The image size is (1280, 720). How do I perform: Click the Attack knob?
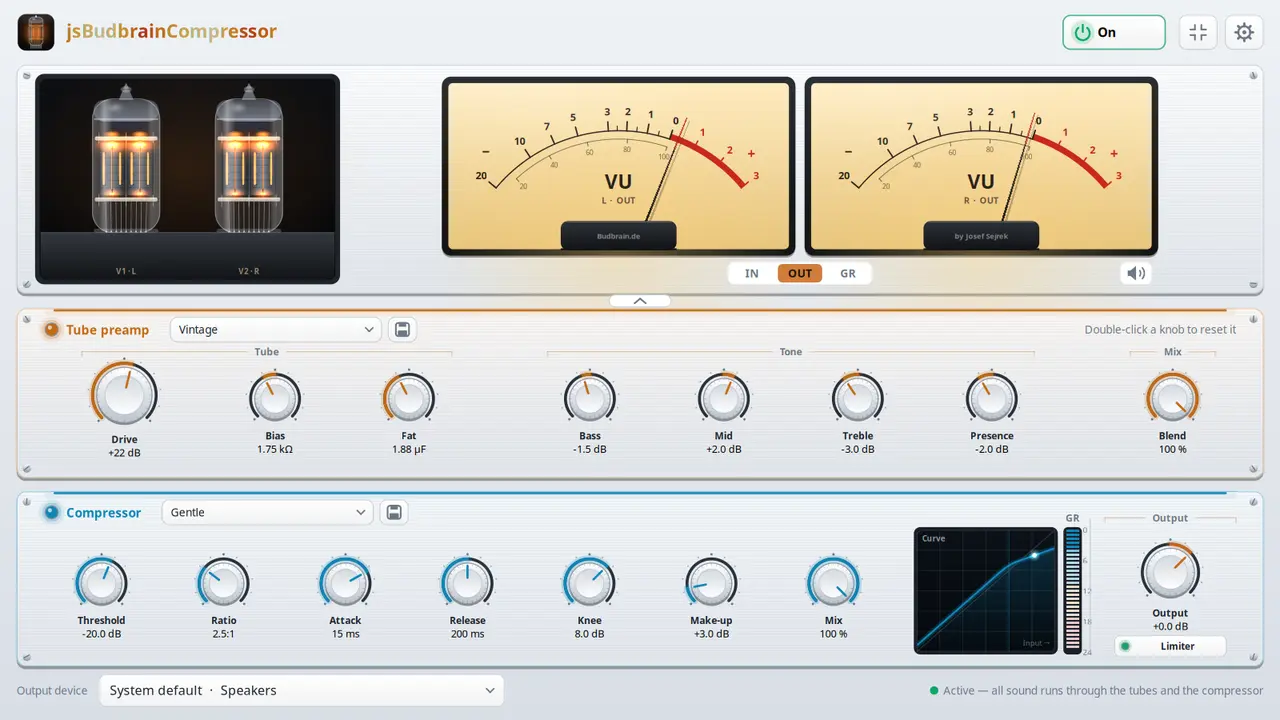click(345, 582)
